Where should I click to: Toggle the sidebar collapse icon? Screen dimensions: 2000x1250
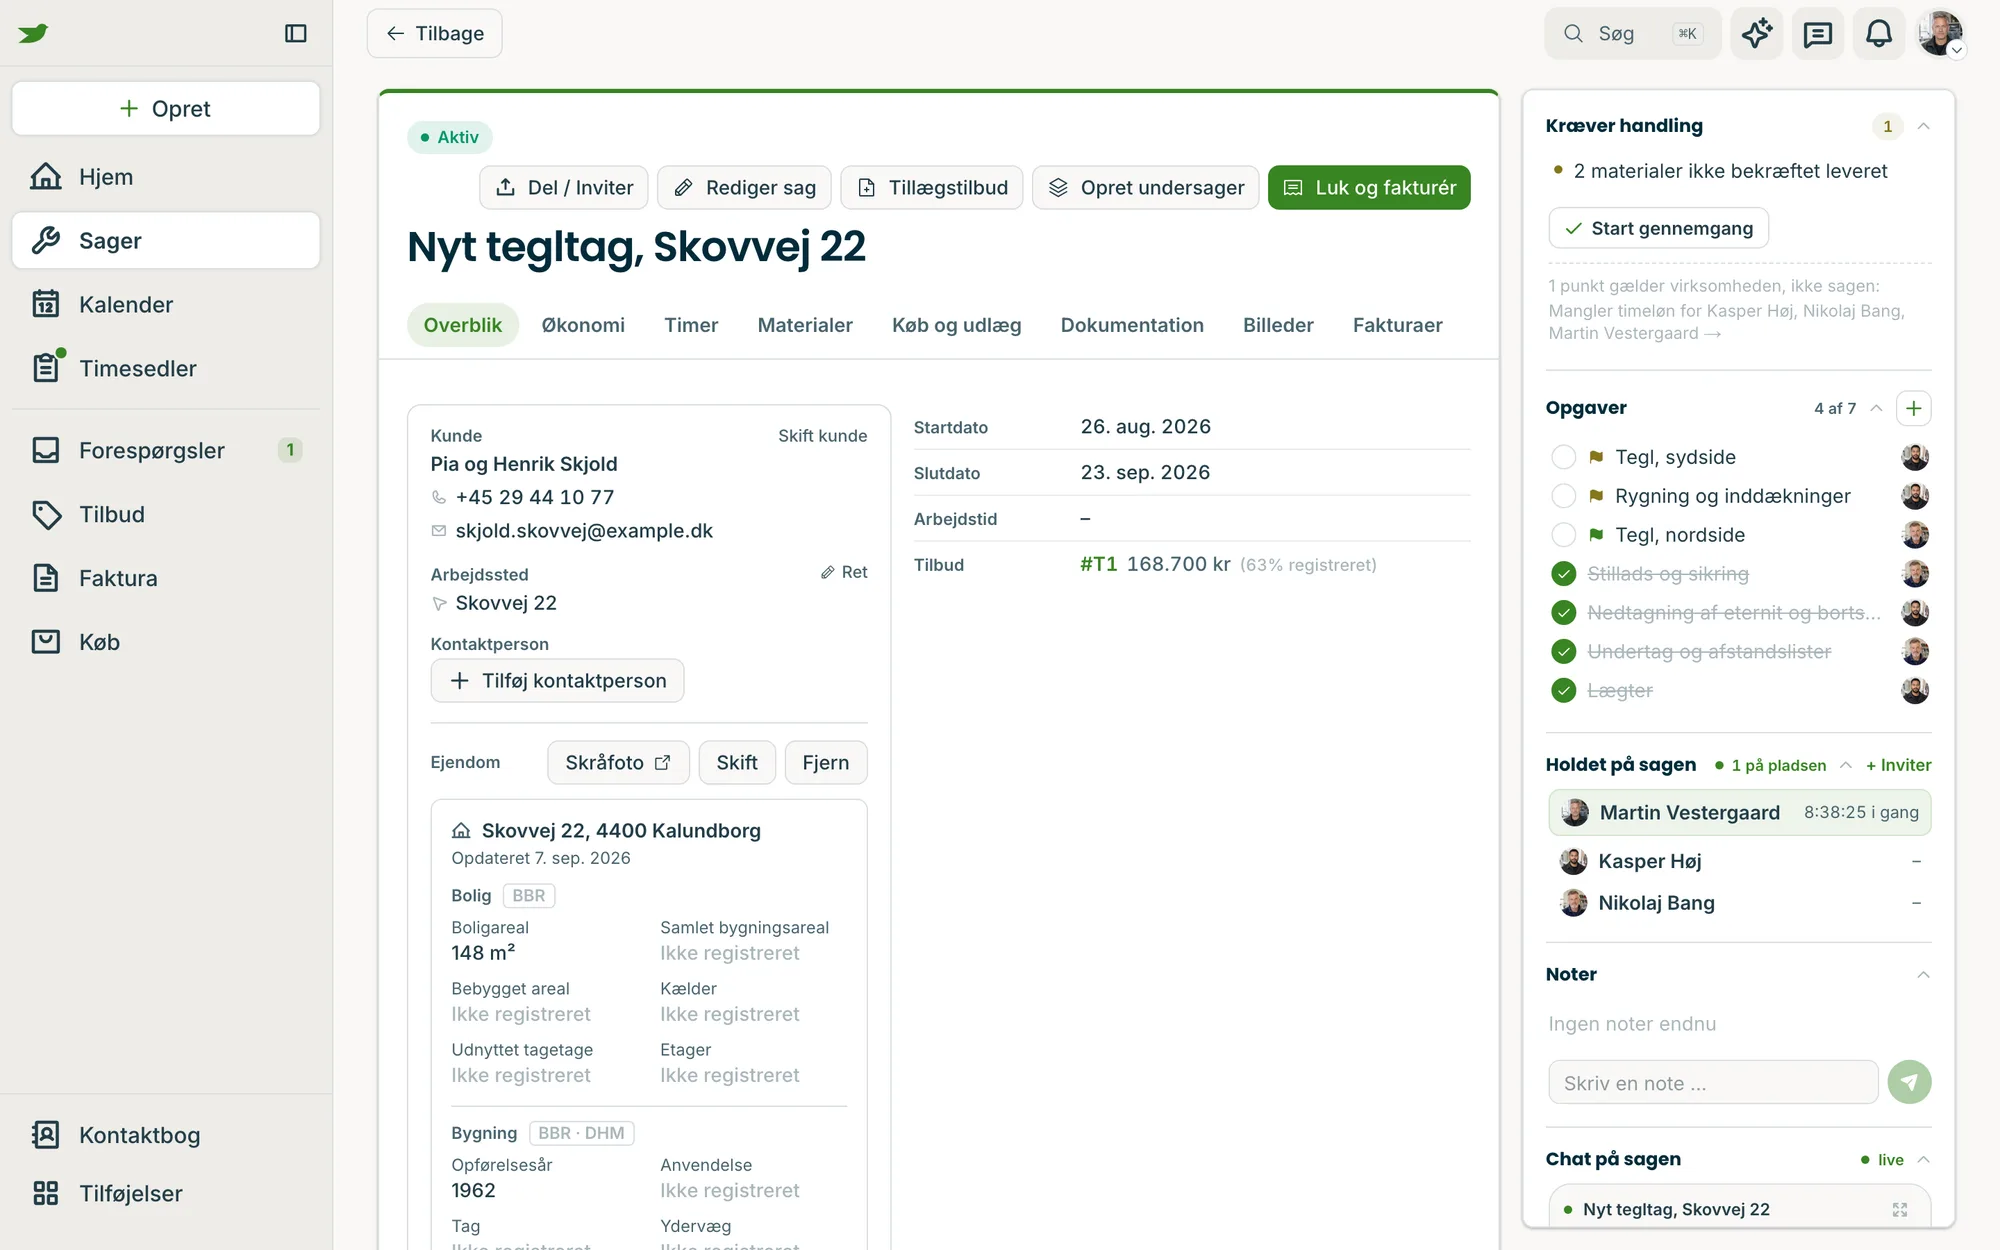point(295,33)
